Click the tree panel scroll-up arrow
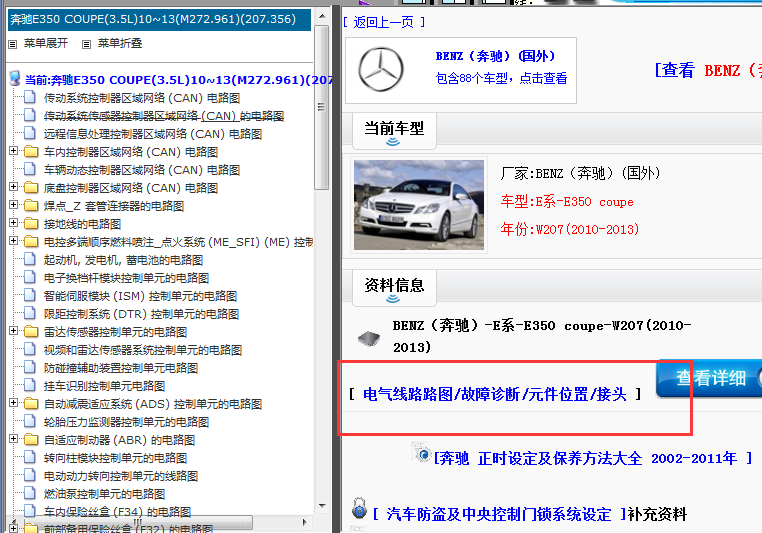This screenshot has height=533, width=762. (322, 17)
